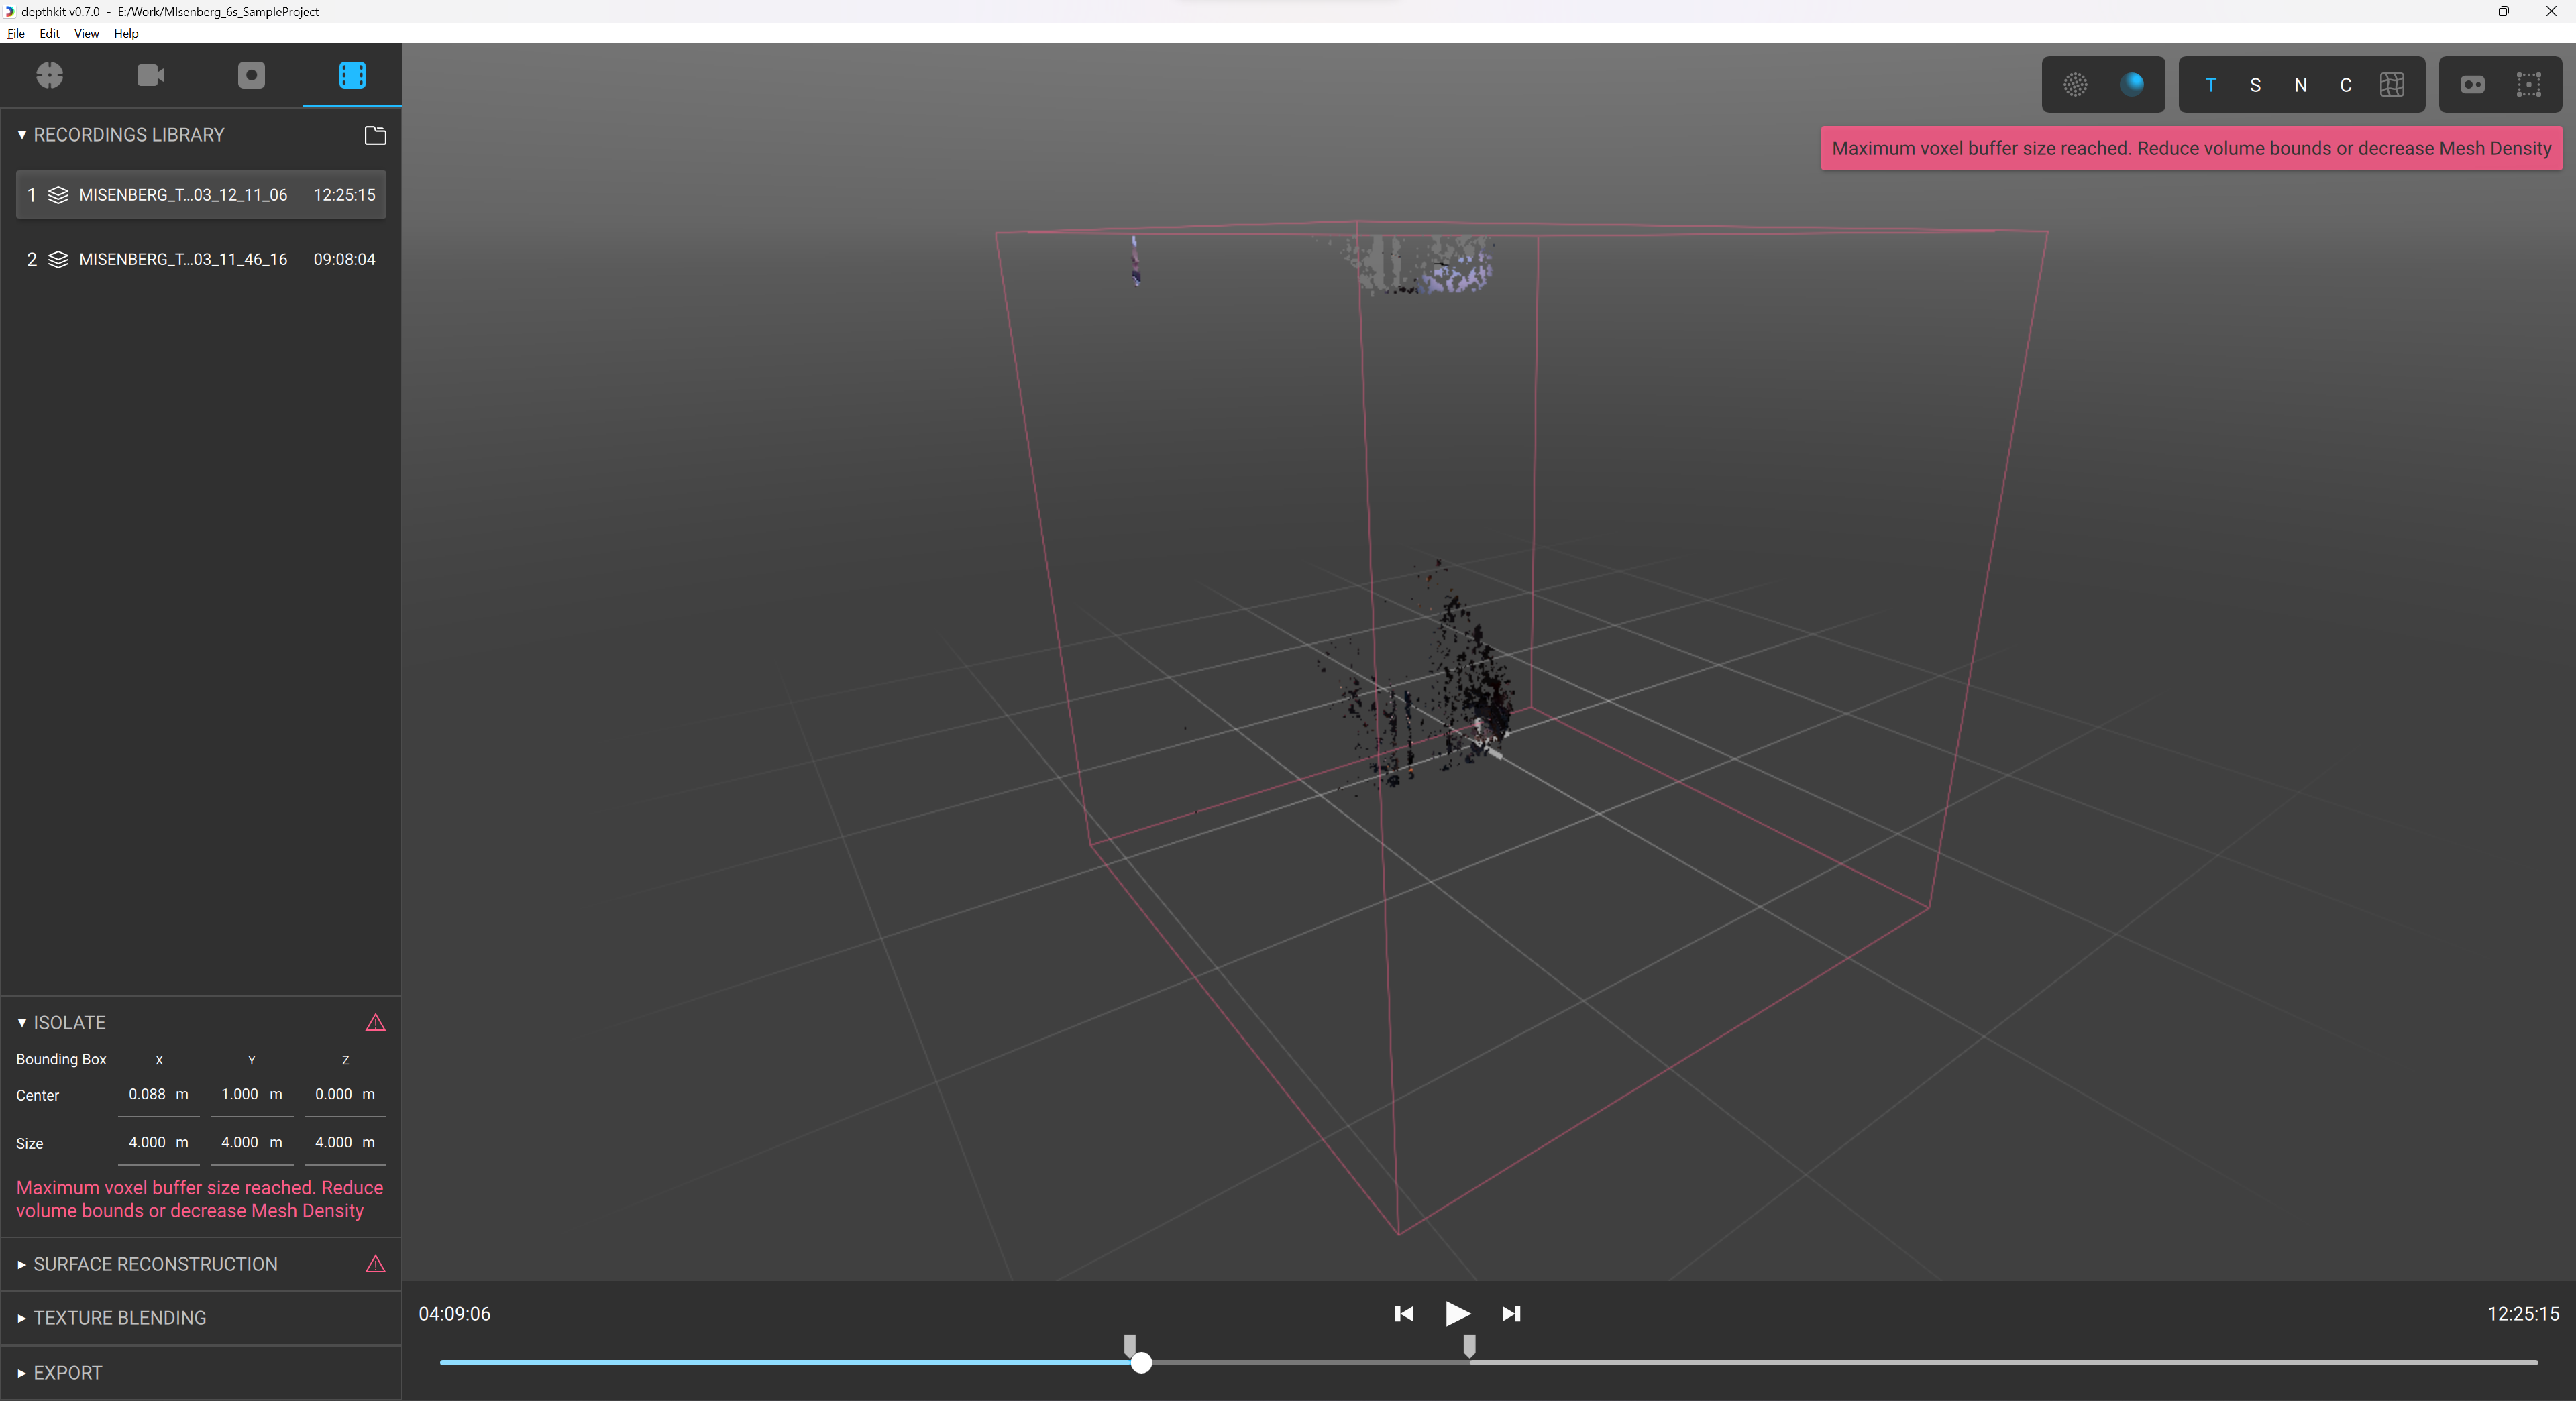Open the crosshair calibration tab icon
The width and height of the screenshot is (2576, 1401).
(50, 75)
